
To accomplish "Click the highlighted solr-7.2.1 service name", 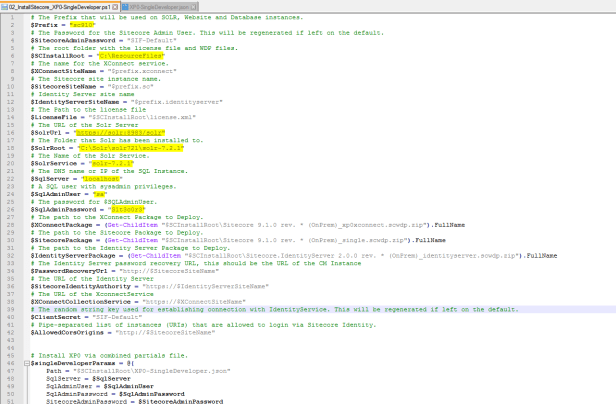I will [x=112, y=163].
